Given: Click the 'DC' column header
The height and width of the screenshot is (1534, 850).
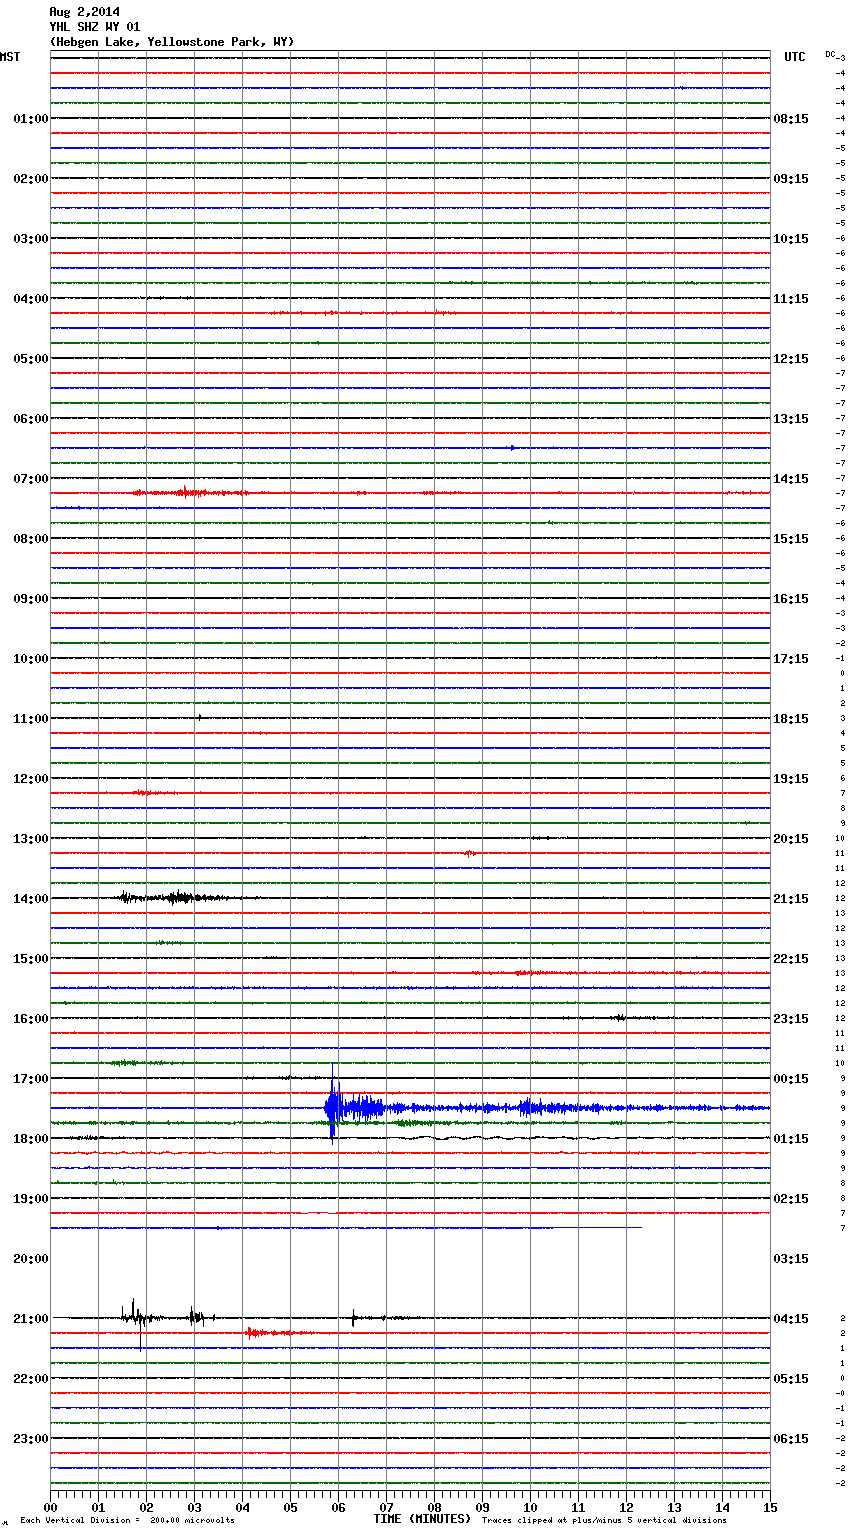Looking at the screenshot, I should coord(830,54).
